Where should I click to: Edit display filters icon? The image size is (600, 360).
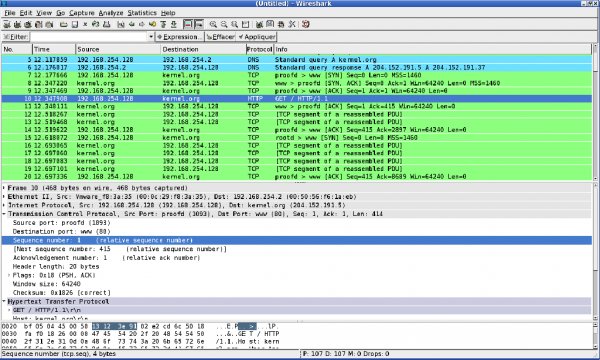[x=270, y=24]
